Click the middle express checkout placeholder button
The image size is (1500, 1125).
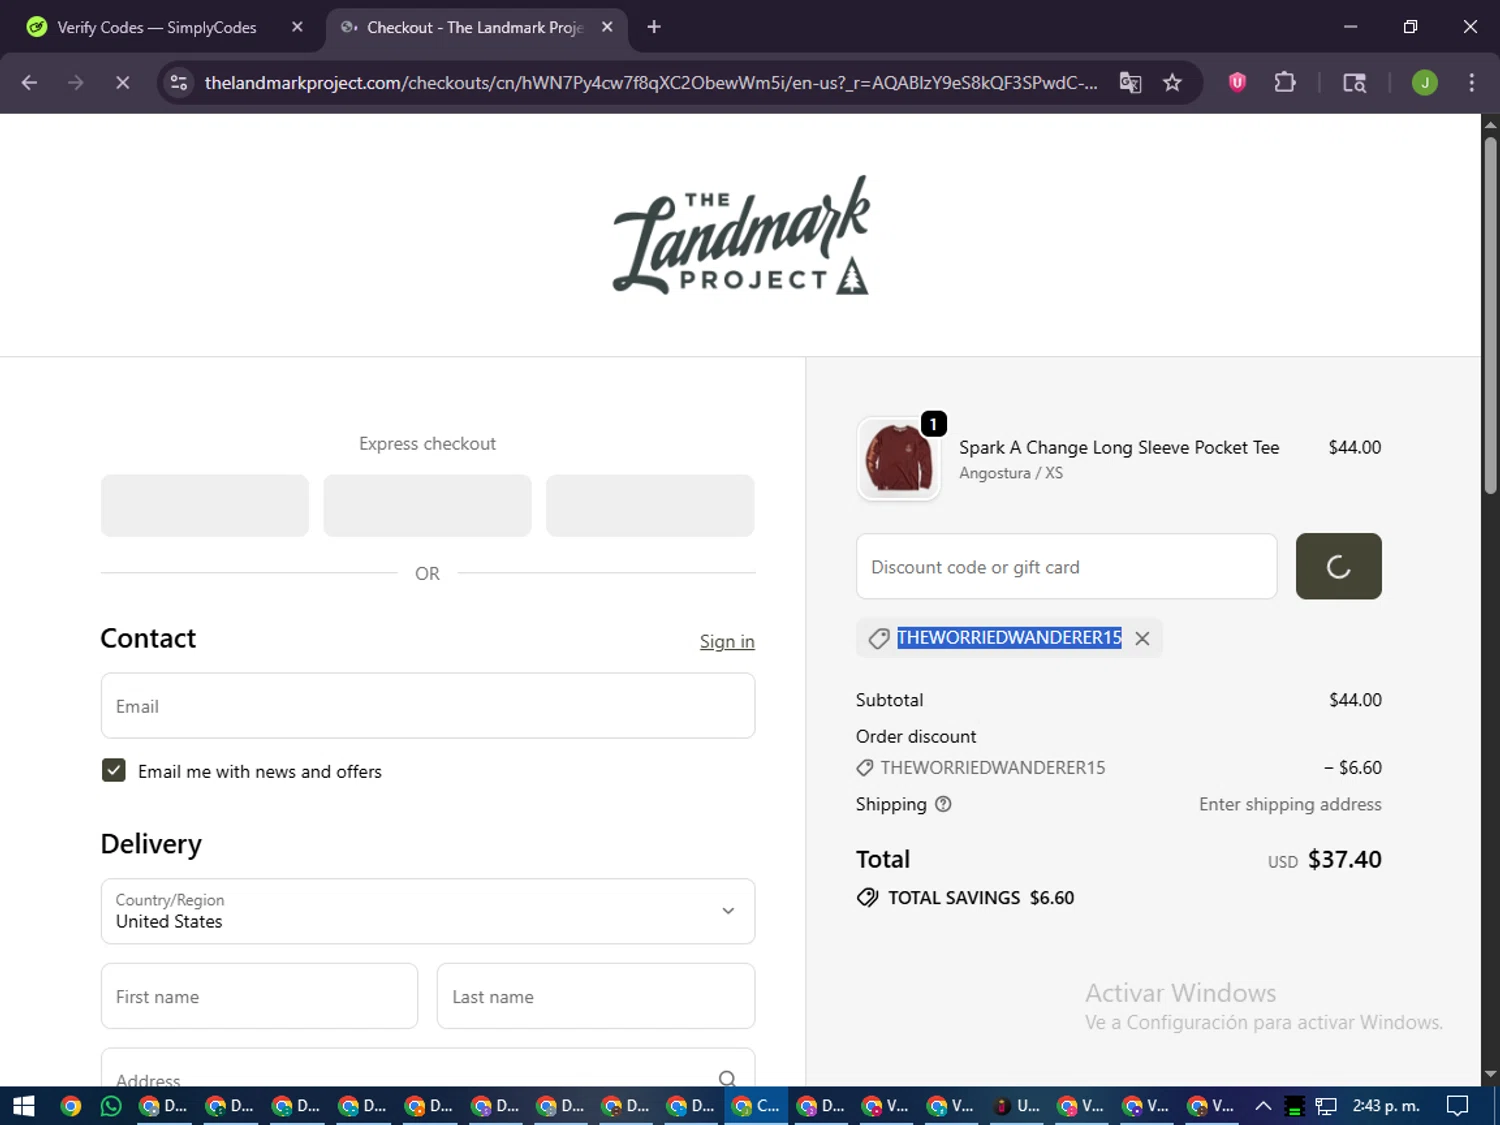(427, 505)
